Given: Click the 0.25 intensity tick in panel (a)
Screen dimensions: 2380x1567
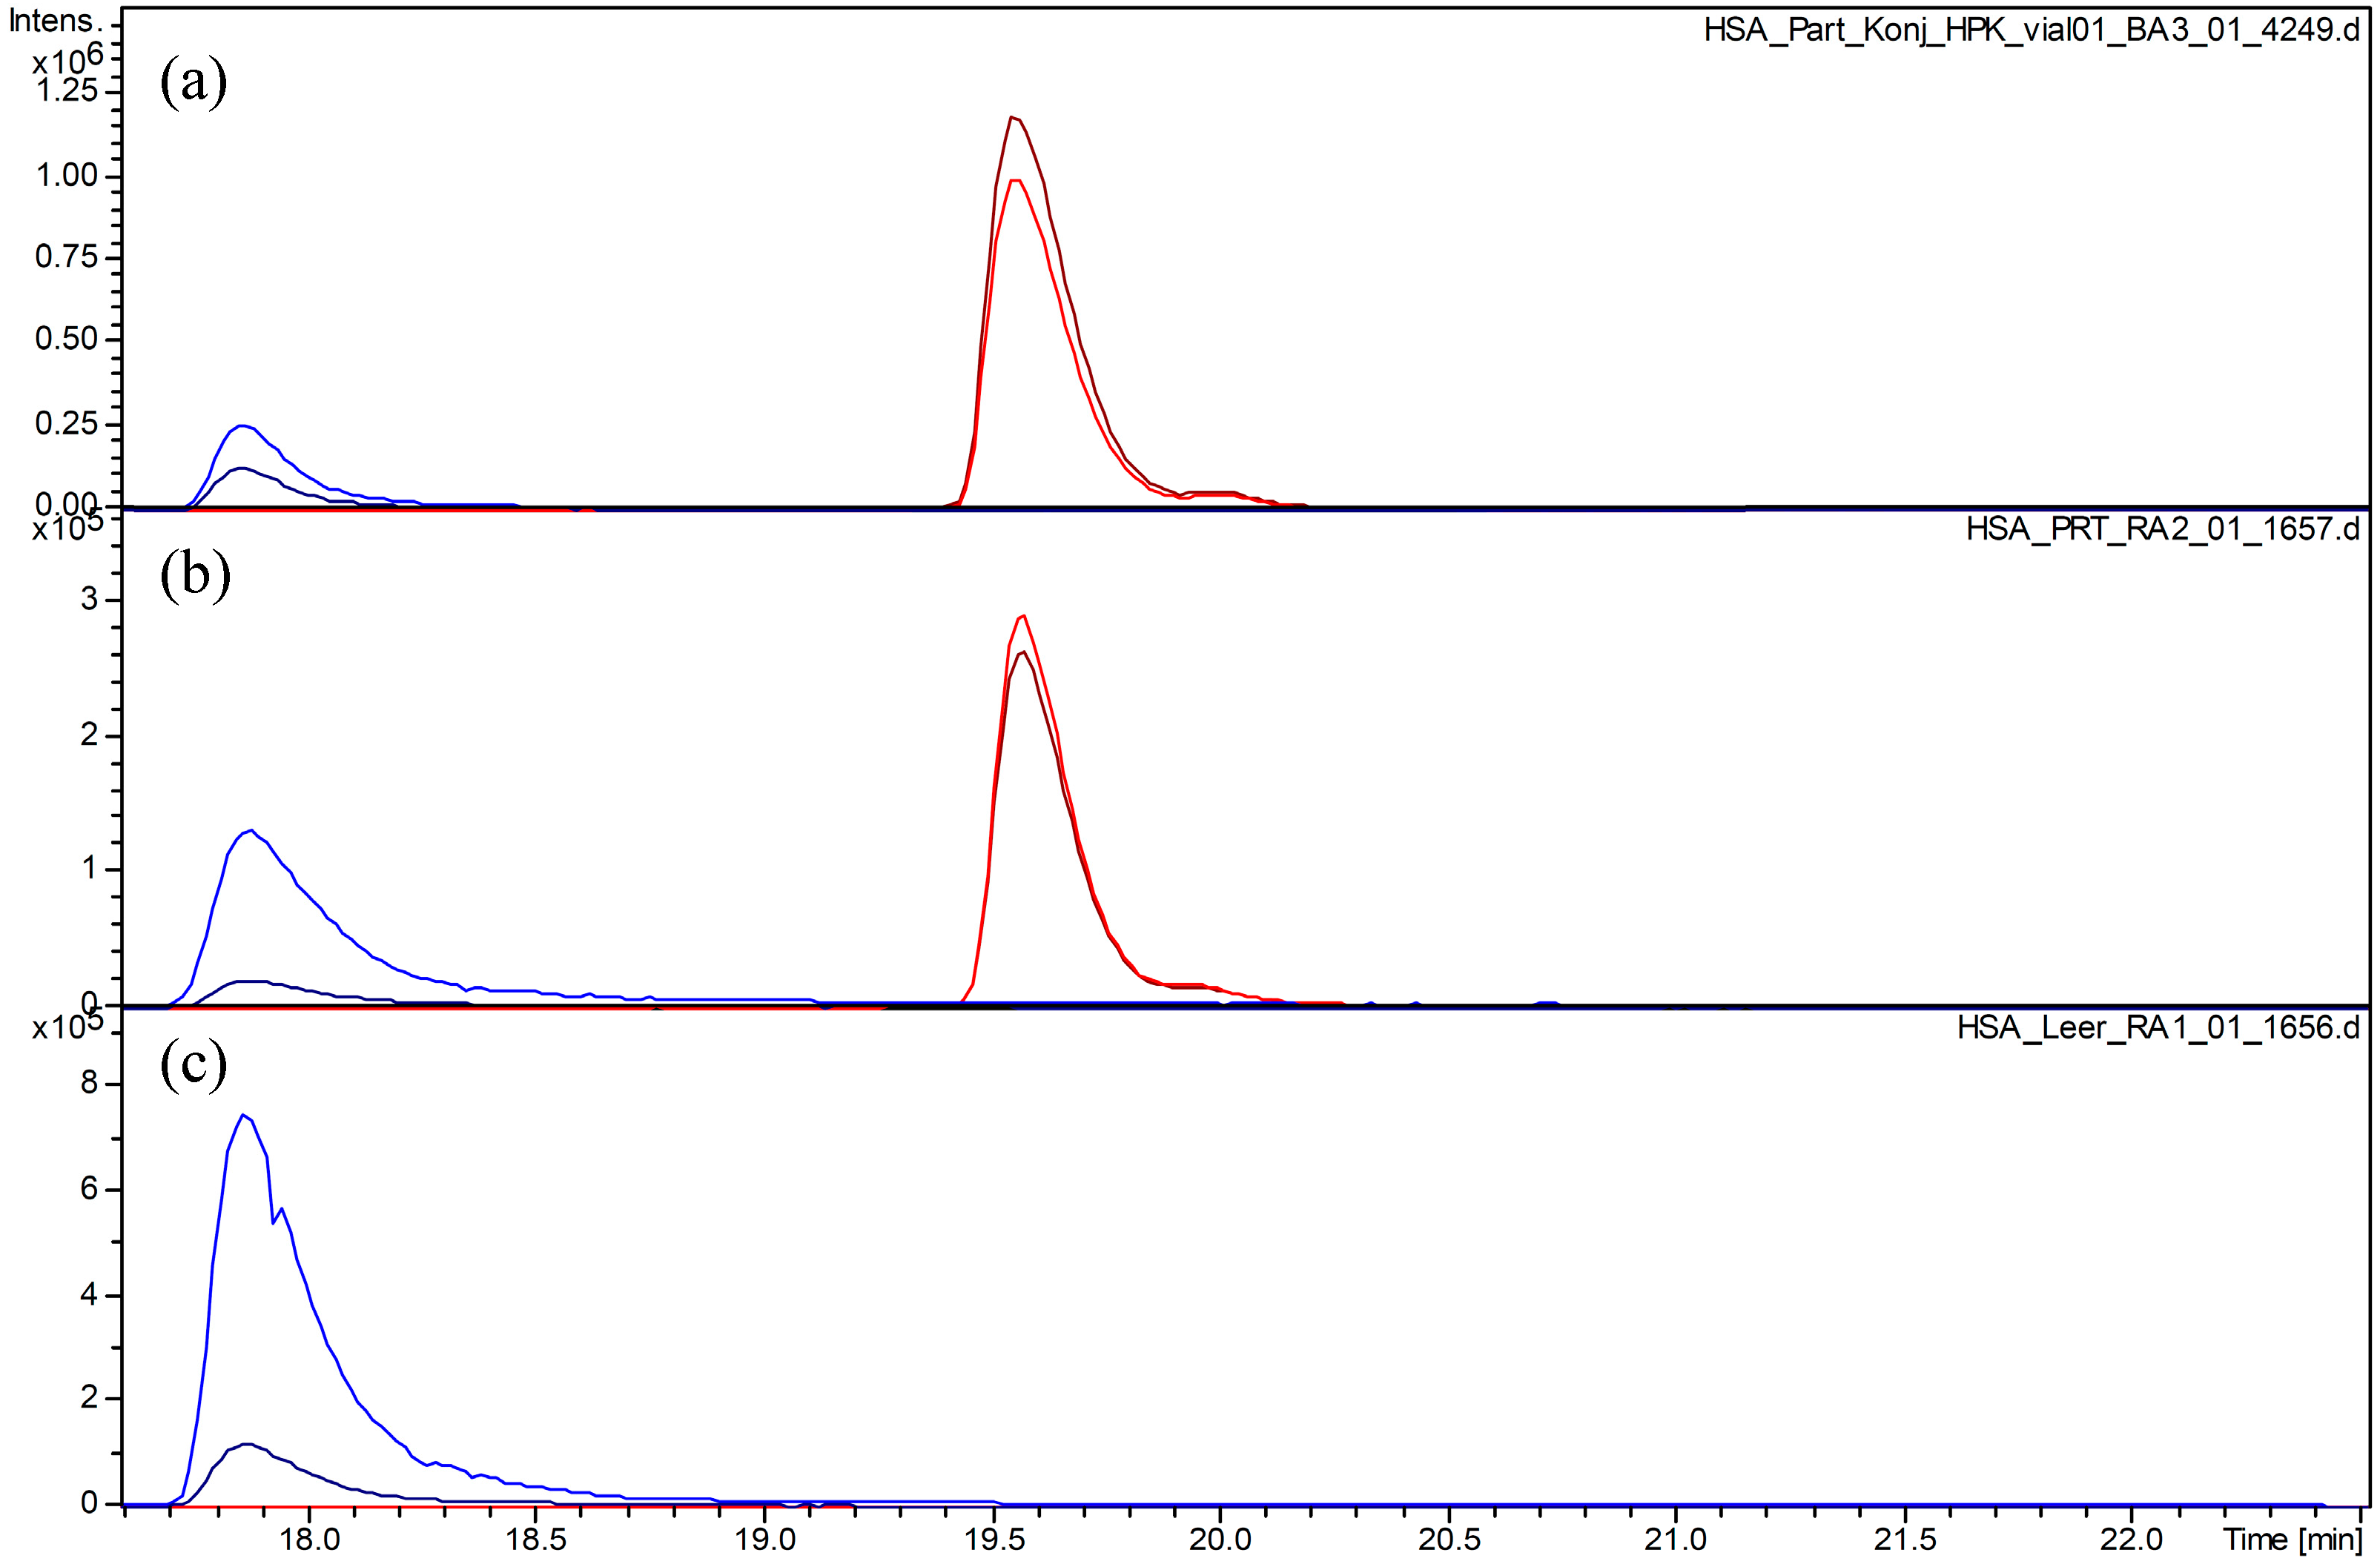Looking at the screenshot, I should coord(67,423).
